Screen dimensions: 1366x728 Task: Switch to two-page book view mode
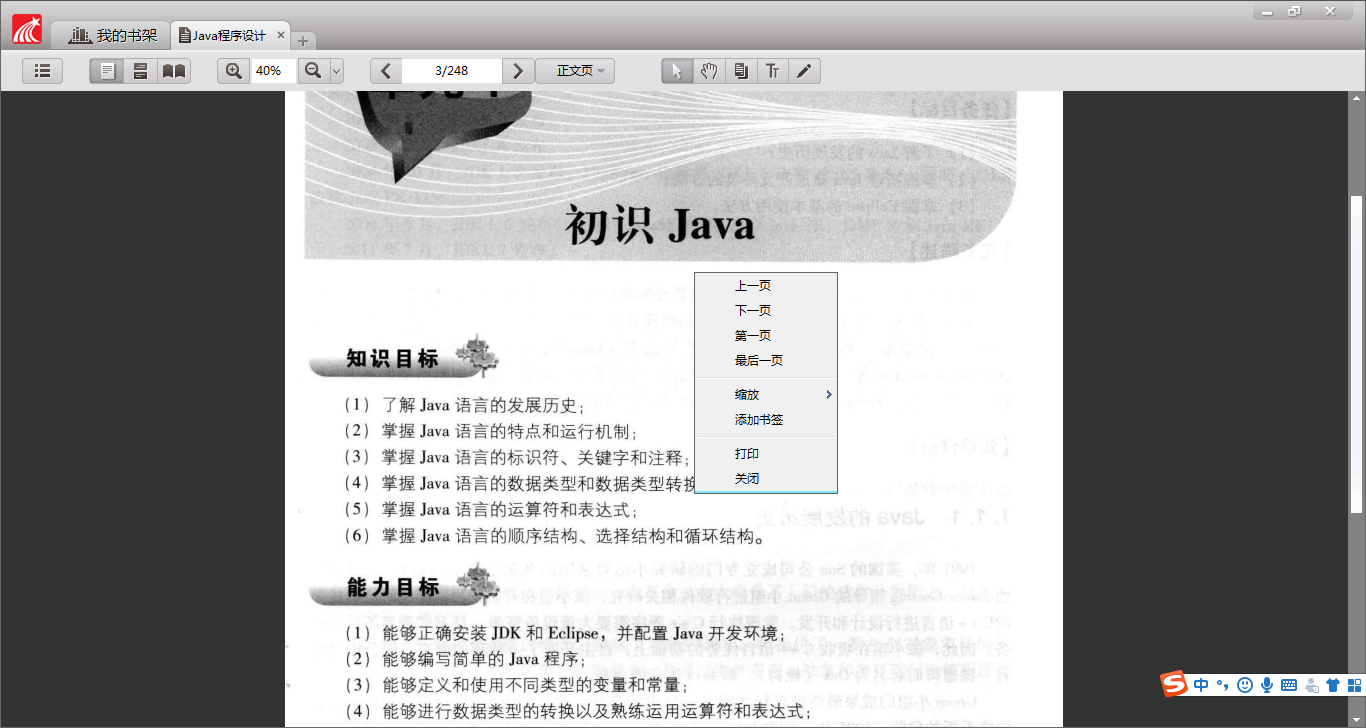(x=174, y=71)
